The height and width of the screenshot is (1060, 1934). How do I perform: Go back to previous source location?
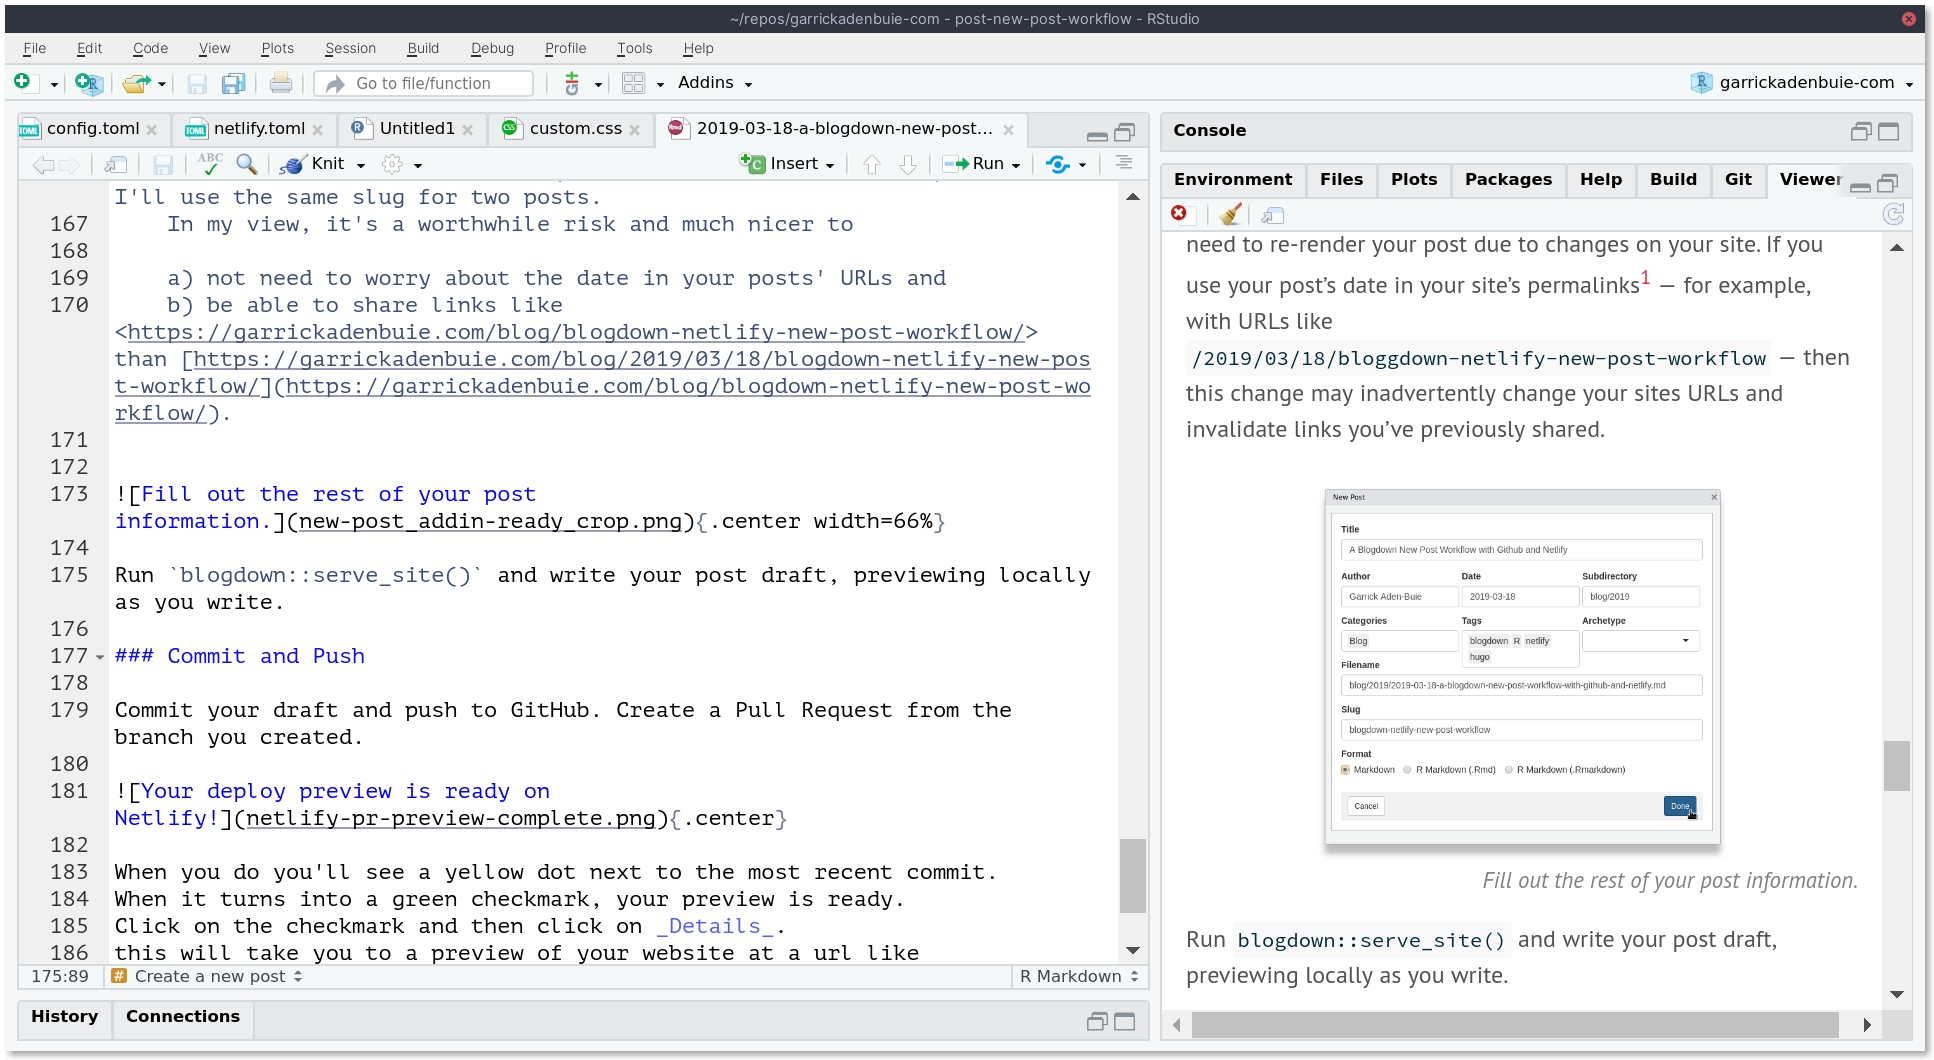coord(43,164)
